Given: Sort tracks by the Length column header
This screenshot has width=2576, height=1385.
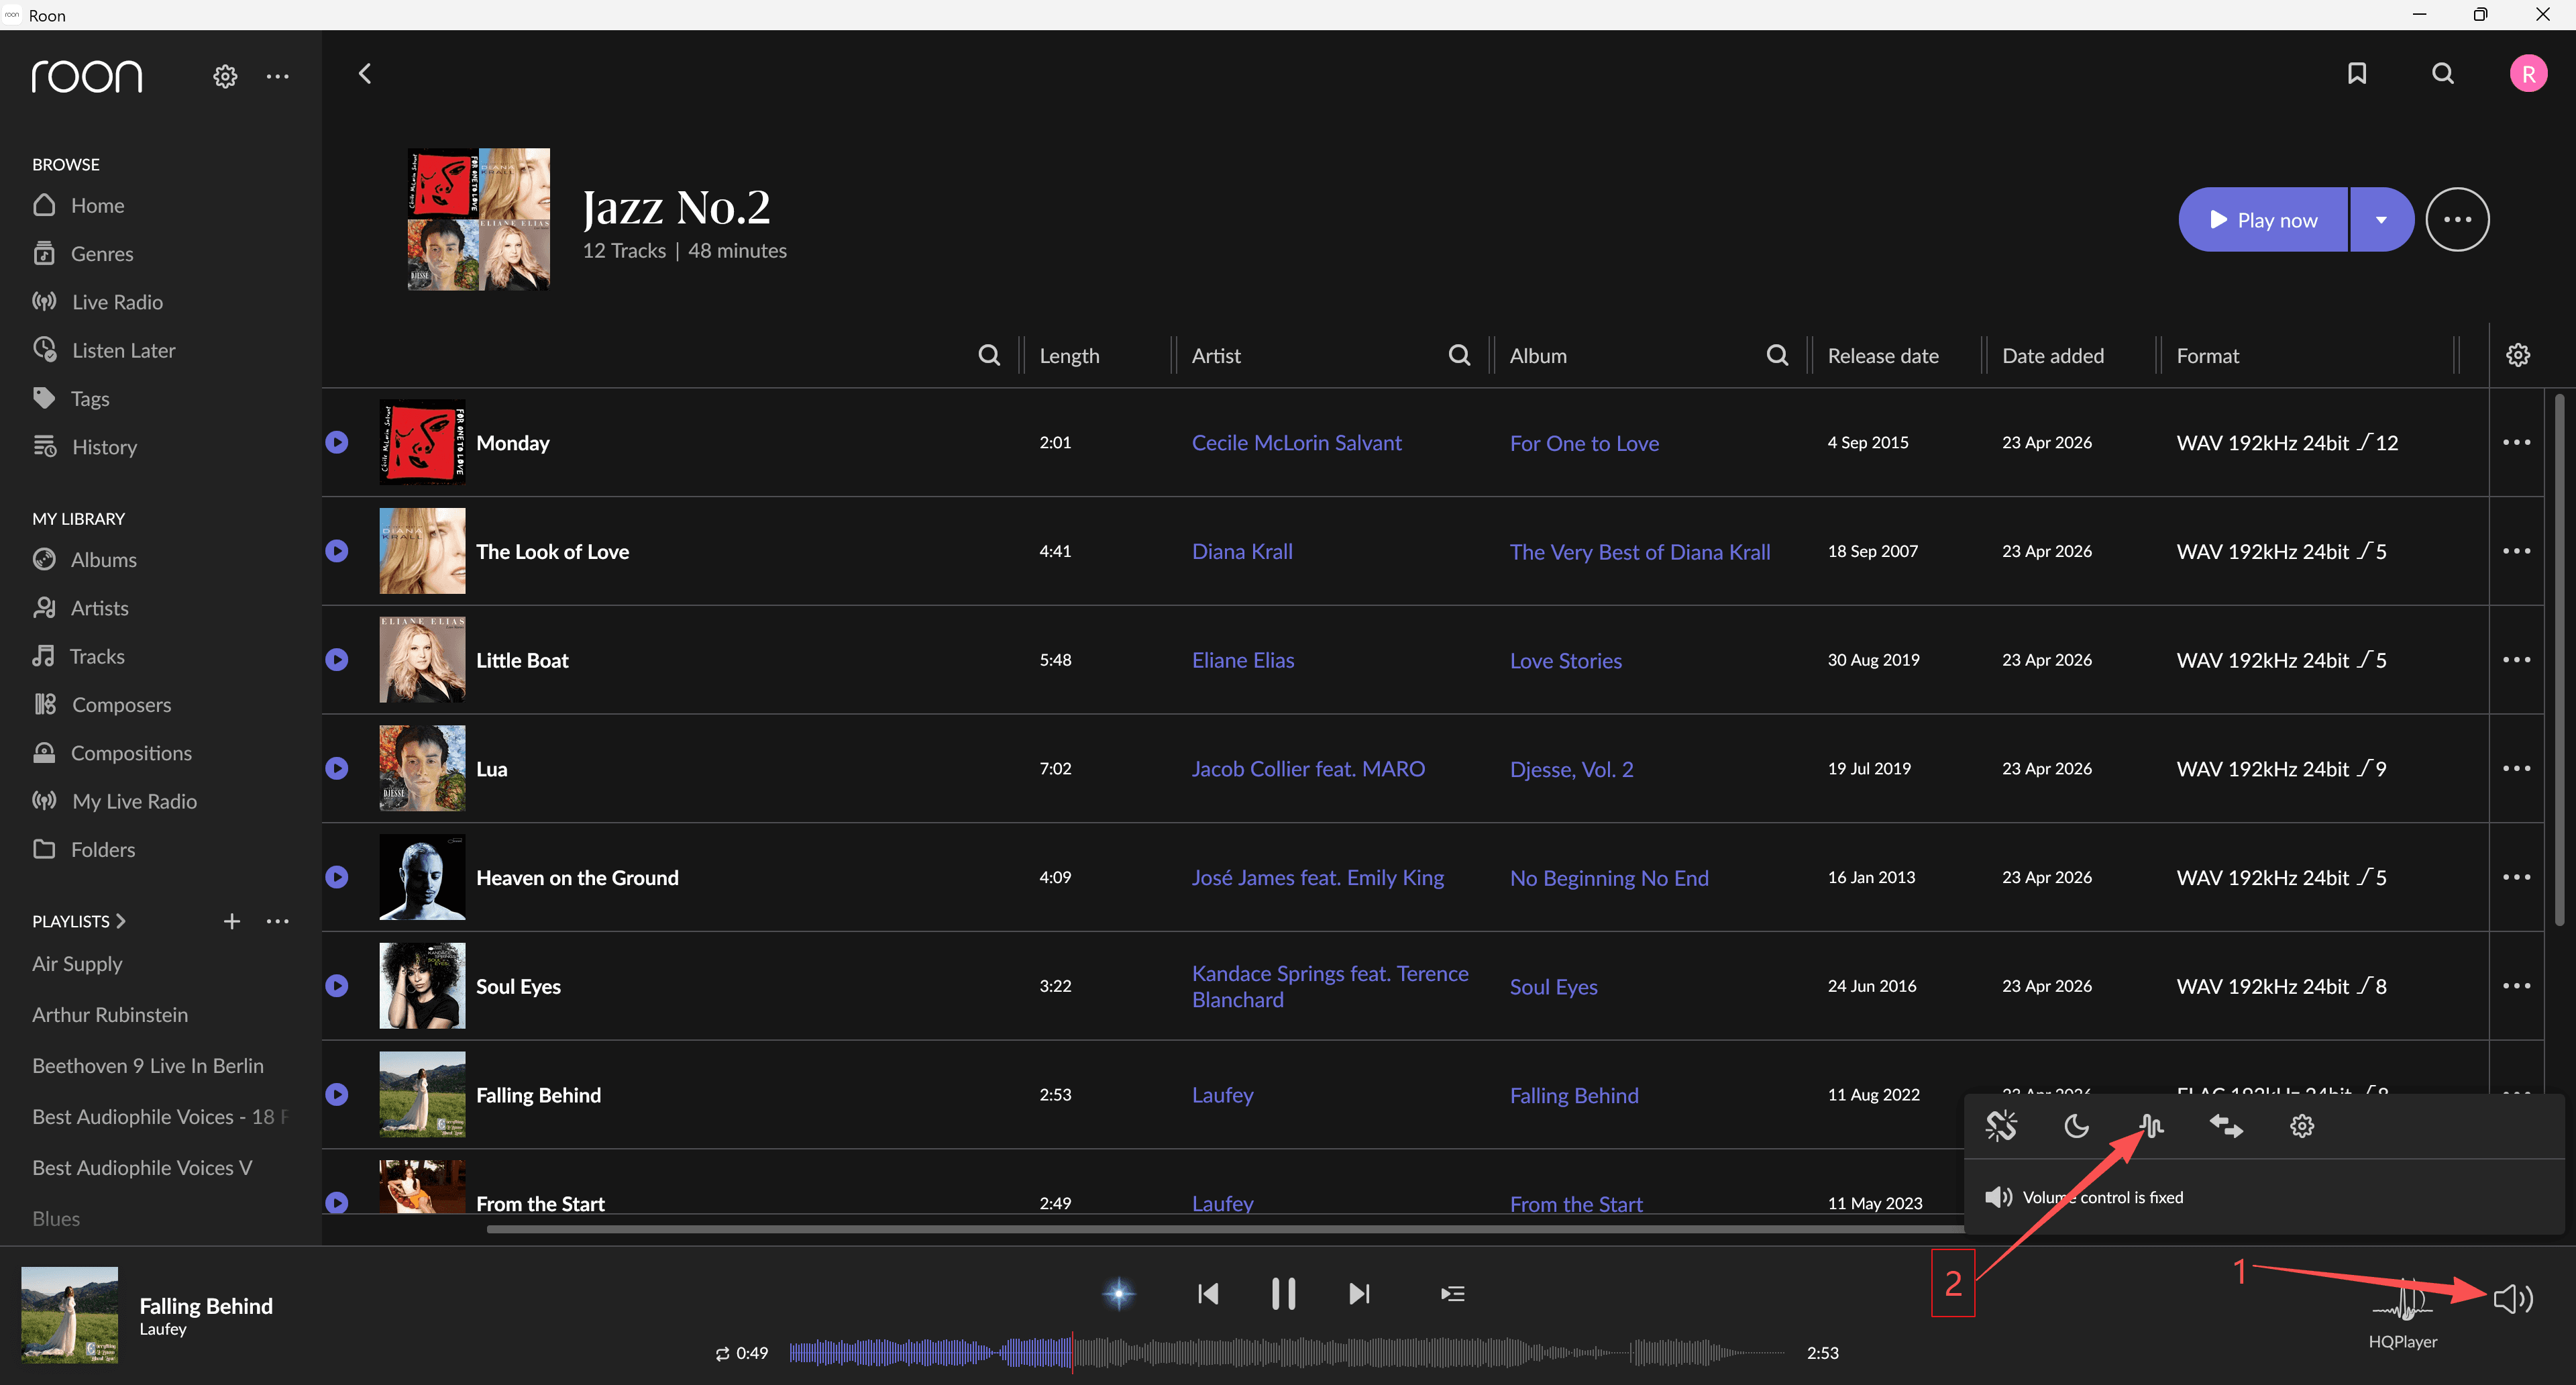Looking at the screenshot, I should [1069, 356].
